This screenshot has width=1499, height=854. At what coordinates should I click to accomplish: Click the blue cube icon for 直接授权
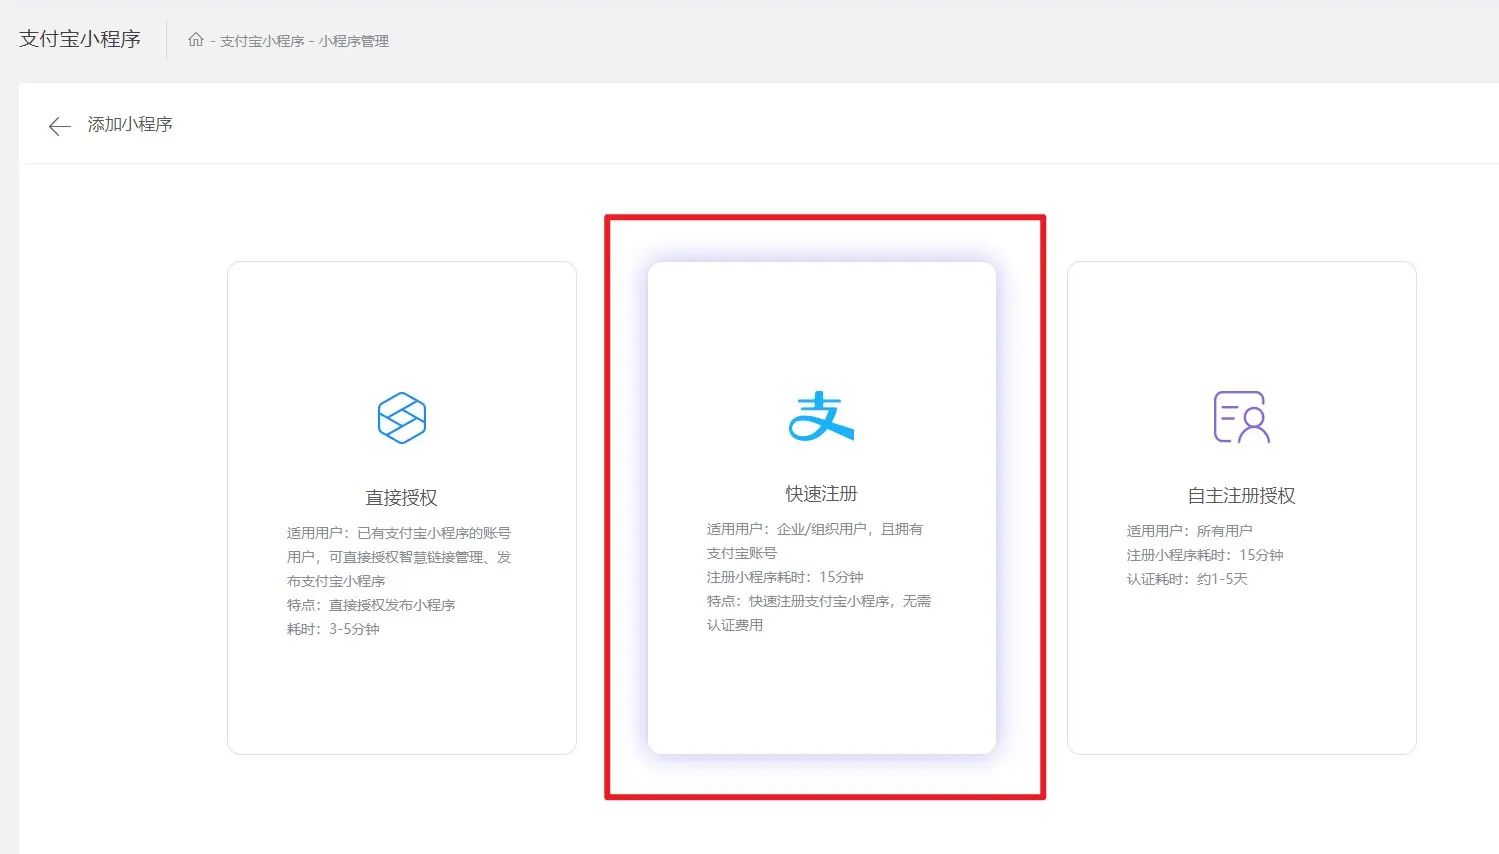tap(402, 418)
